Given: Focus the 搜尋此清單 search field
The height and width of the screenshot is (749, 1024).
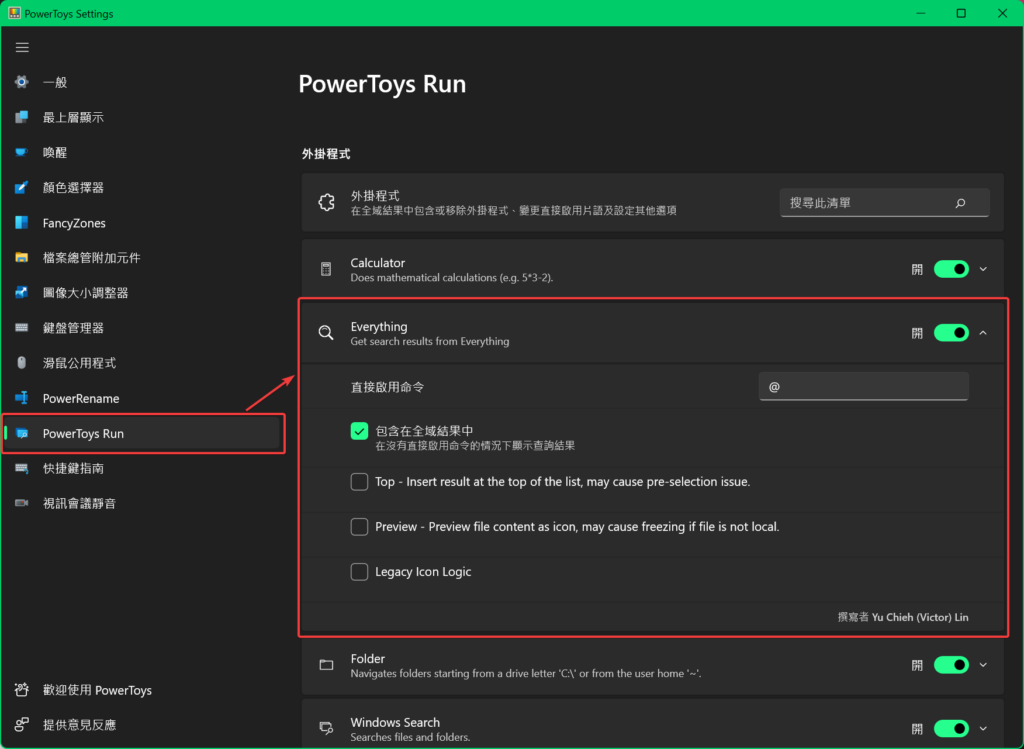Looking at the screenshot, I should (884, 203).
